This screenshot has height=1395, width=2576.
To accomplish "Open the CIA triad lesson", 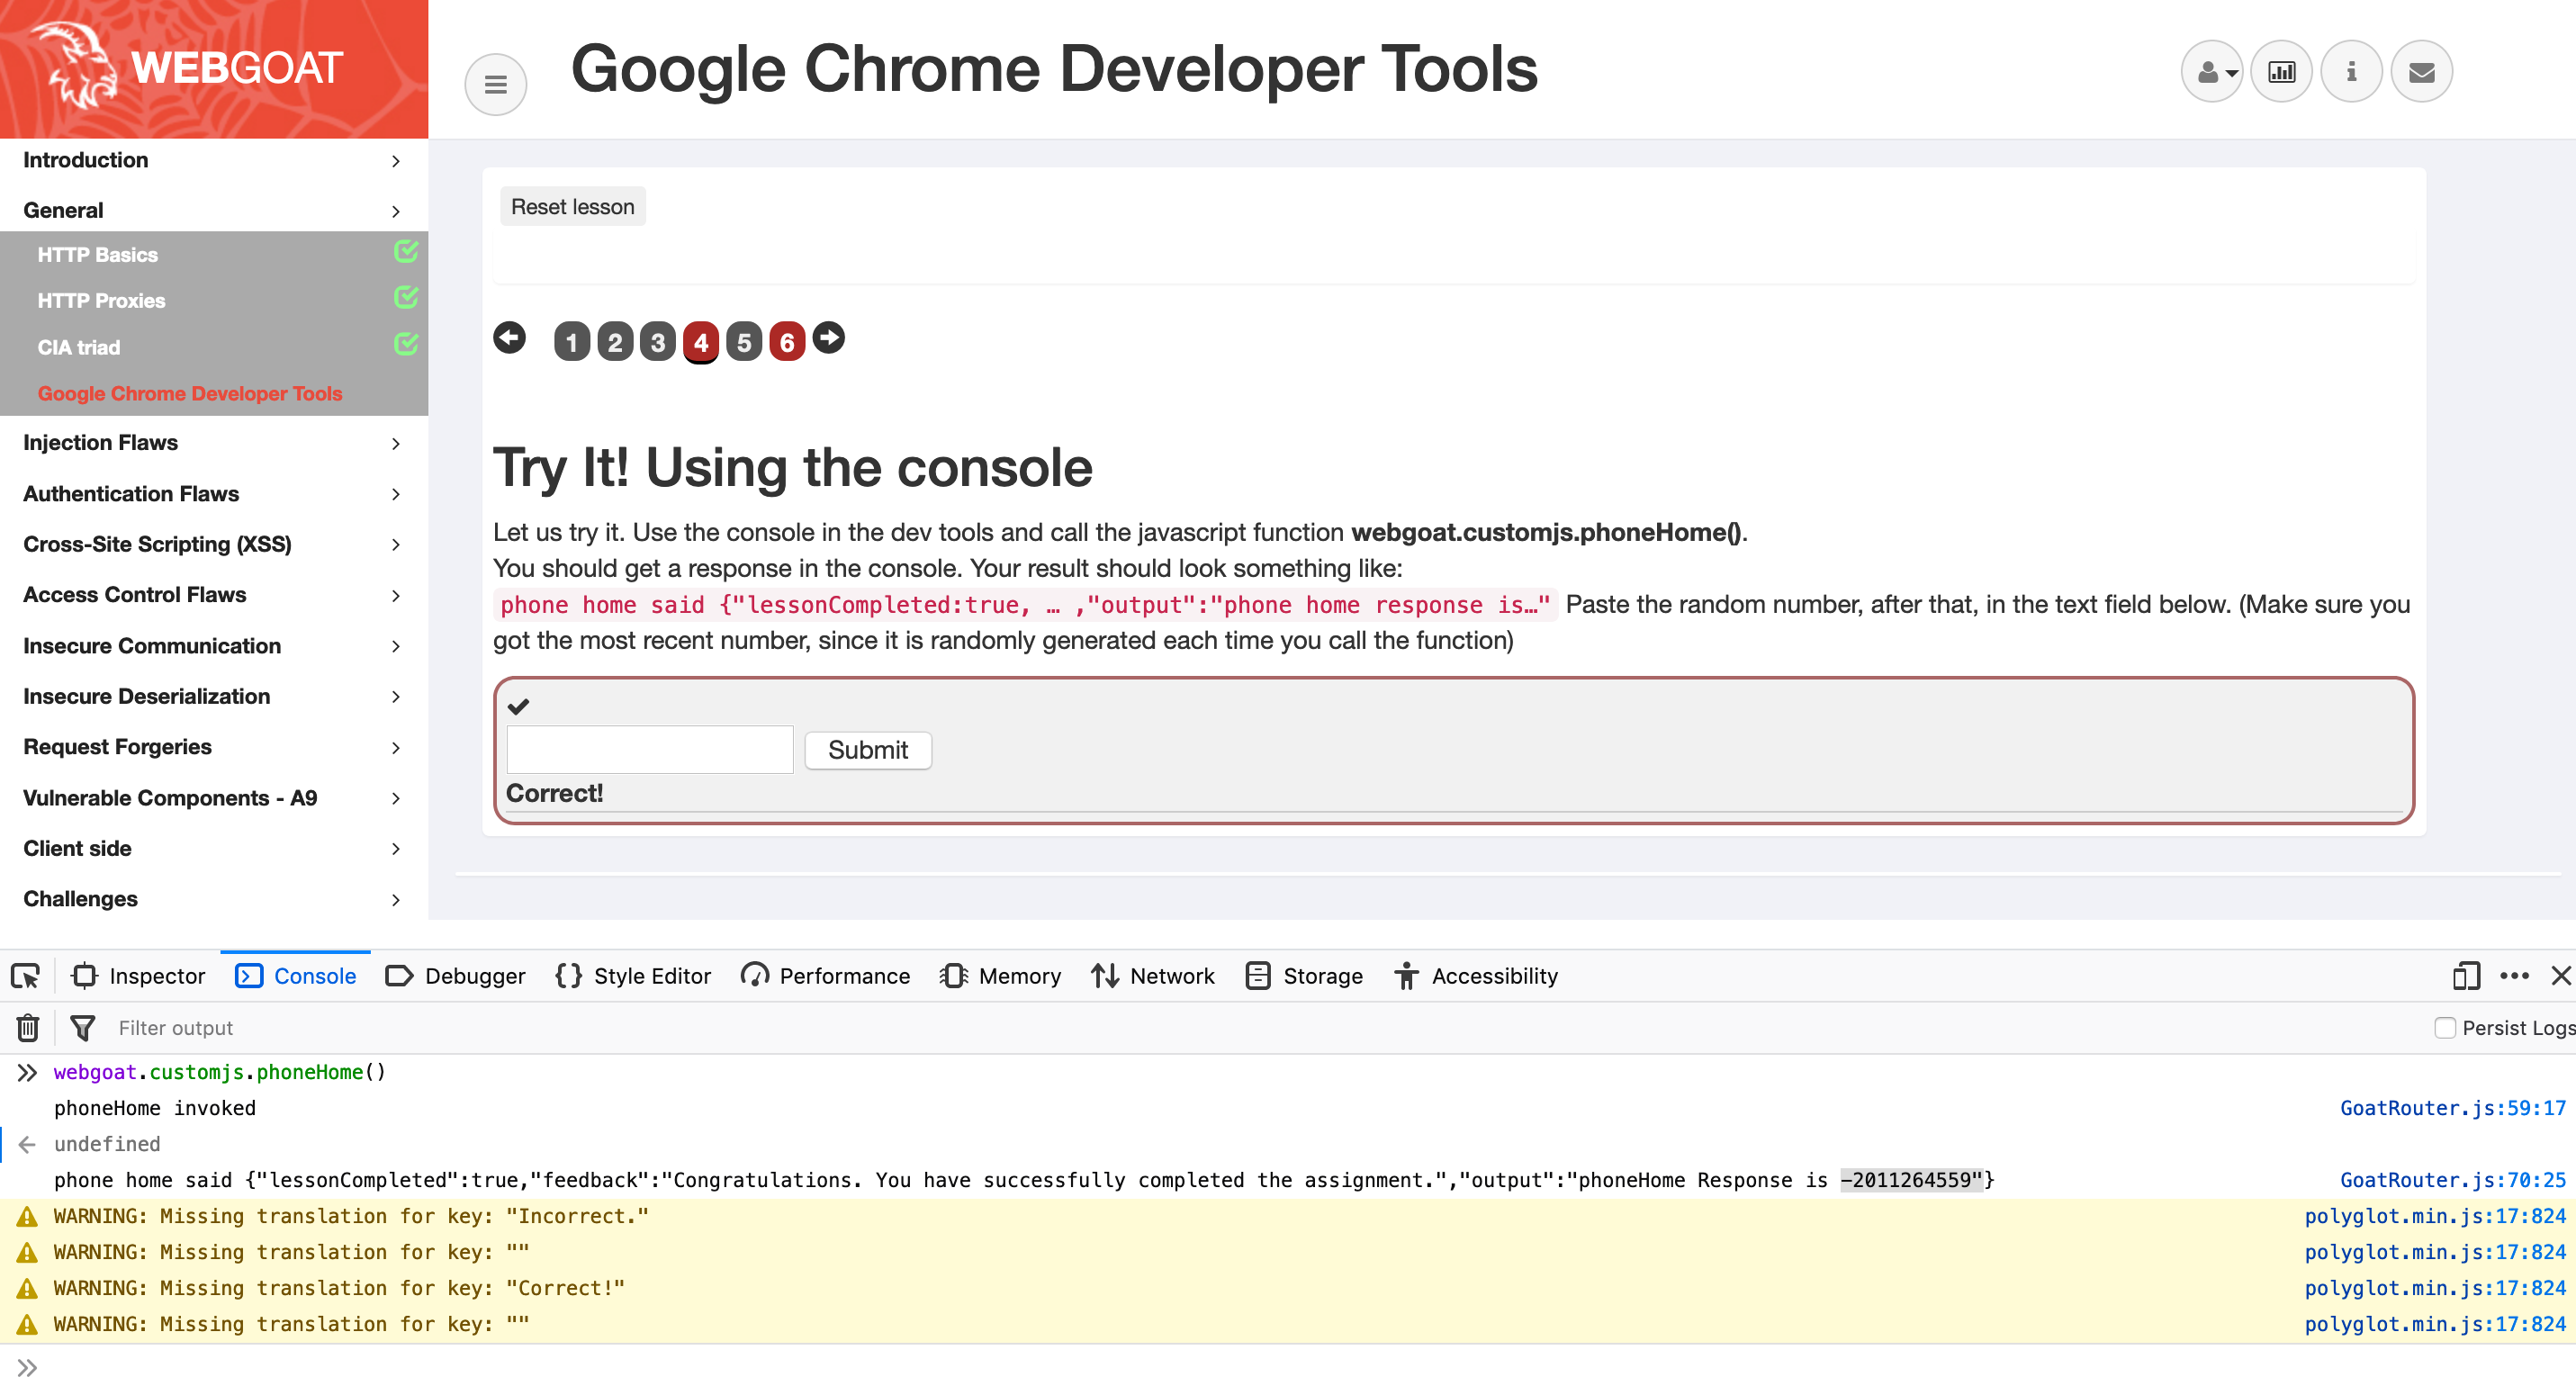I will 79,348.
